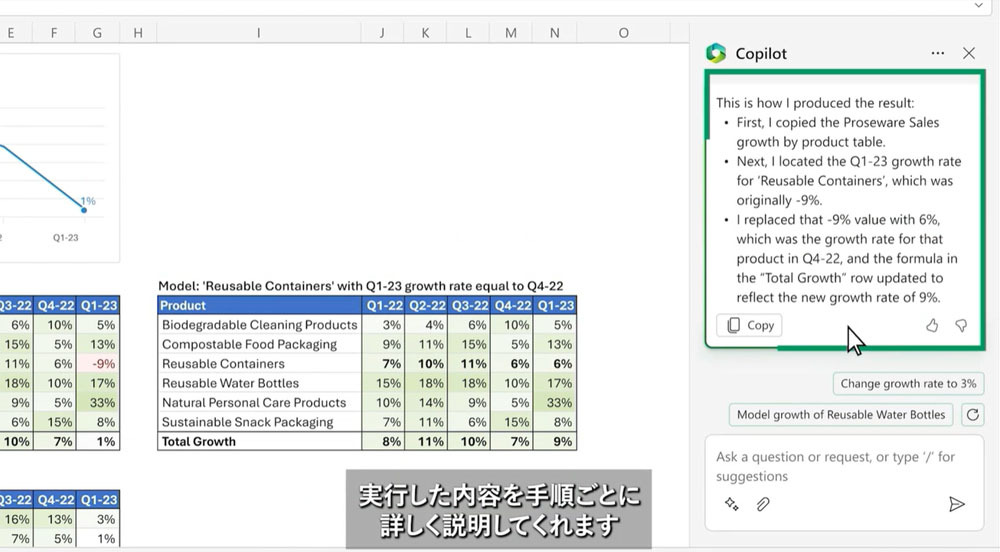1000x552 pixels.
Task: Select the model table title text
Action: 360,286
